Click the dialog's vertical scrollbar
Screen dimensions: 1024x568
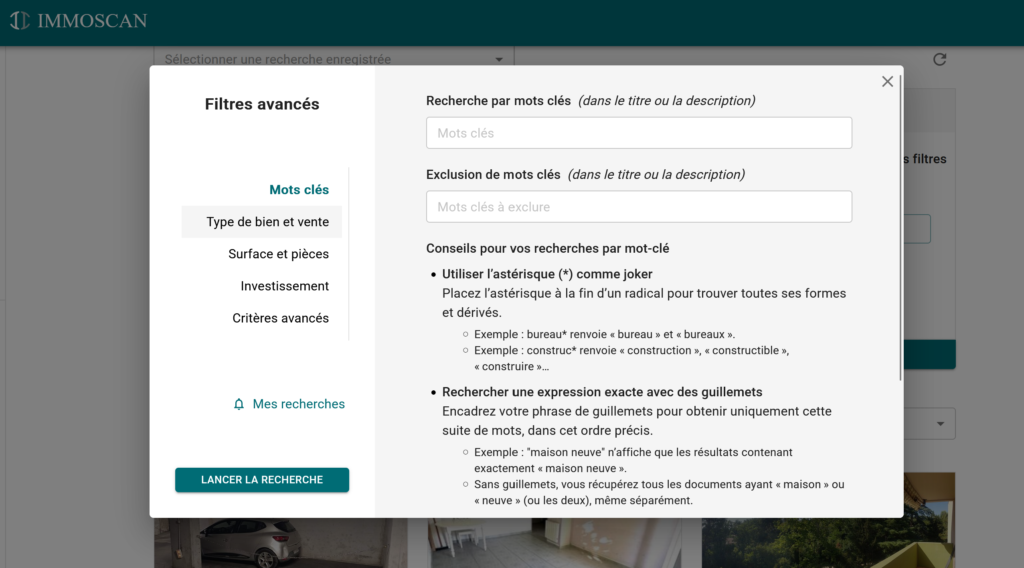(901, 229)
